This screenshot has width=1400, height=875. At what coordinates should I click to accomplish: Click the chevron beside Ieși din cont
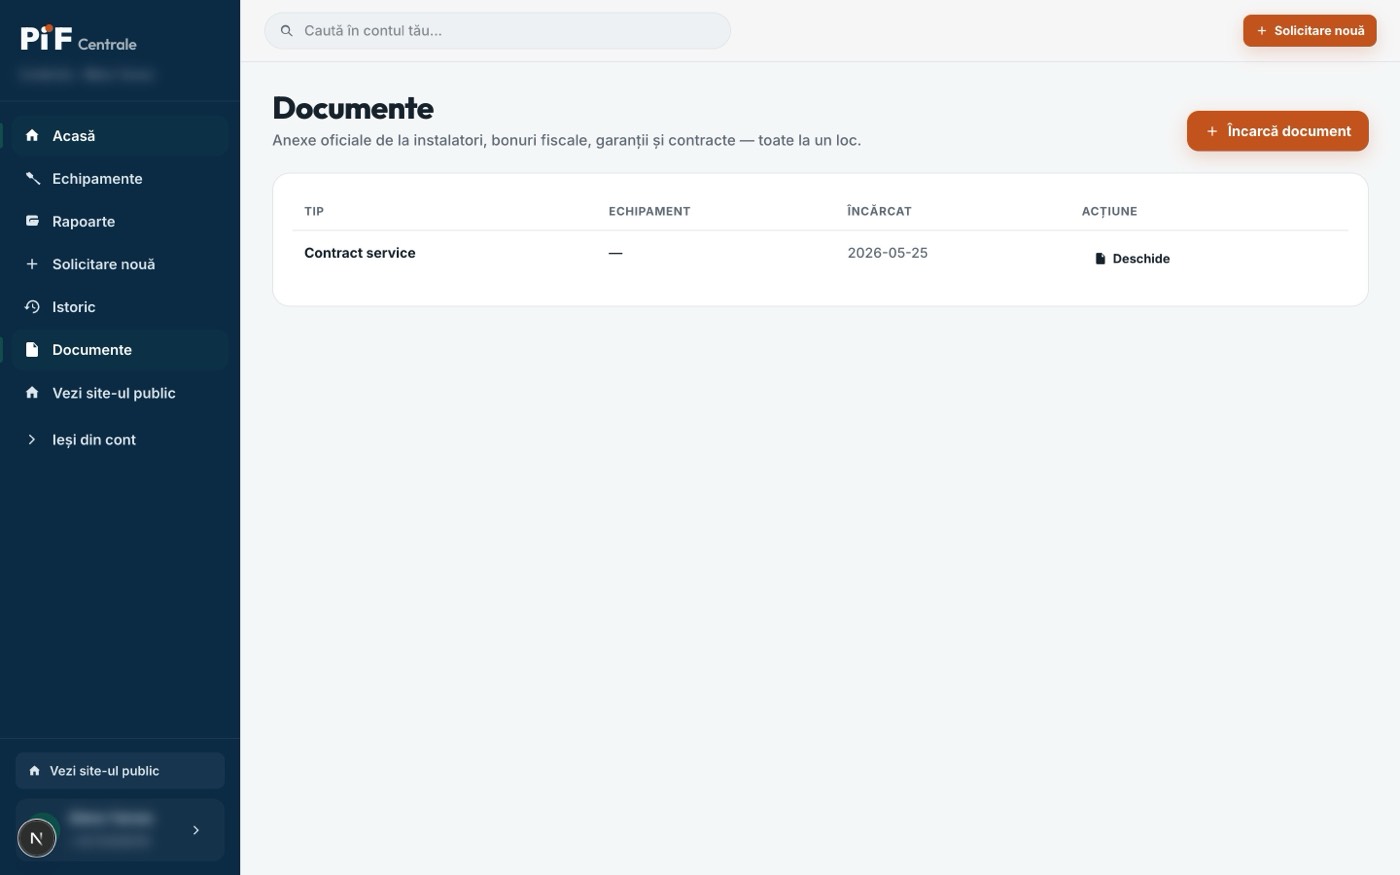click(x=32, y=439)
